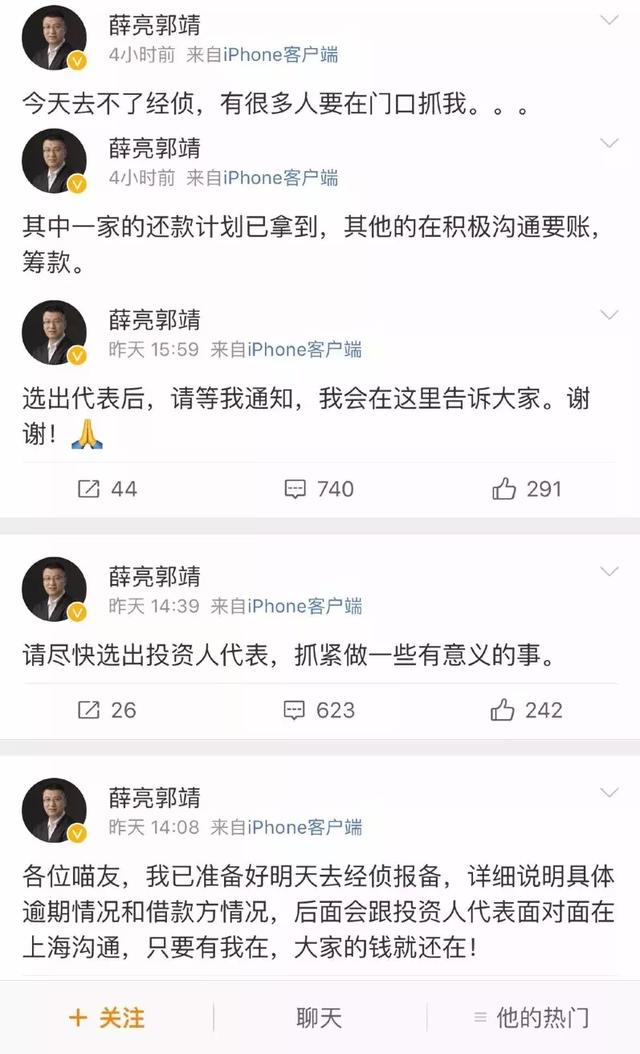Click 来自iPhone客户端 link on 14:08 post

286,827
